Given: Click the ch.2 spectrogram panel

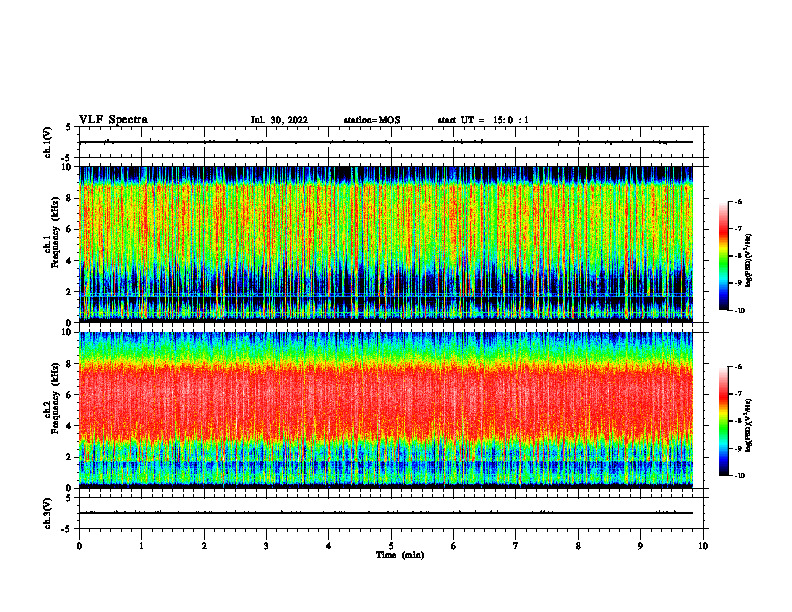Looking at the screenshot, I should tap(386, 410).
